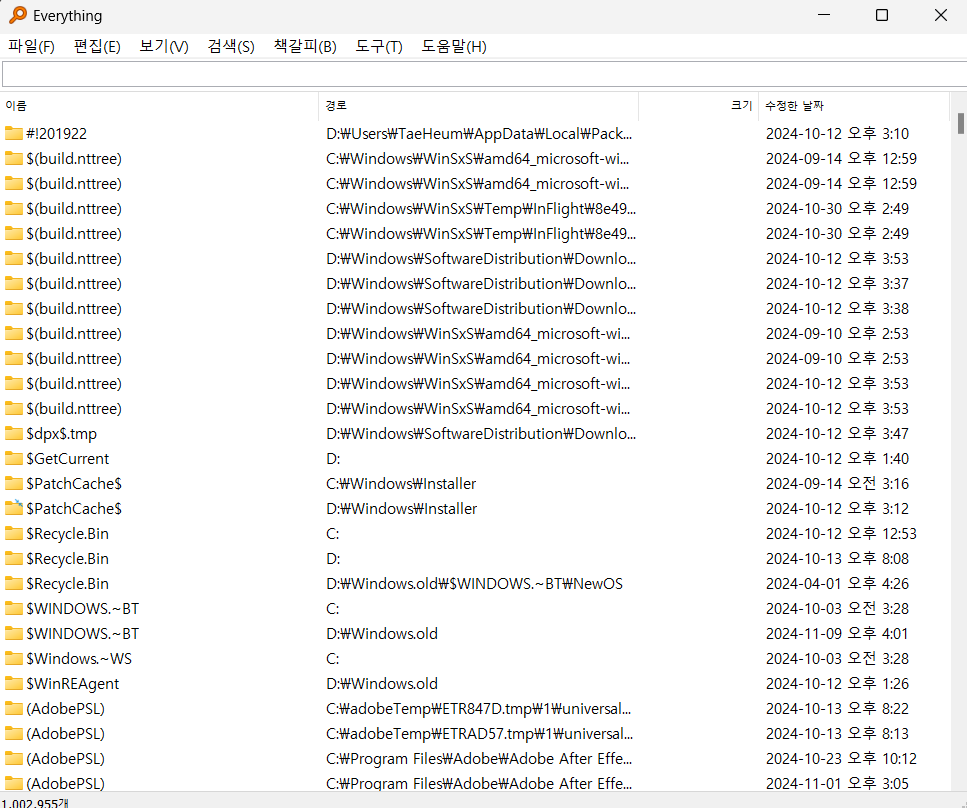Click folder icon of $WinREAgent
Screen dimensions: 967x808
(x=14, y=683)
